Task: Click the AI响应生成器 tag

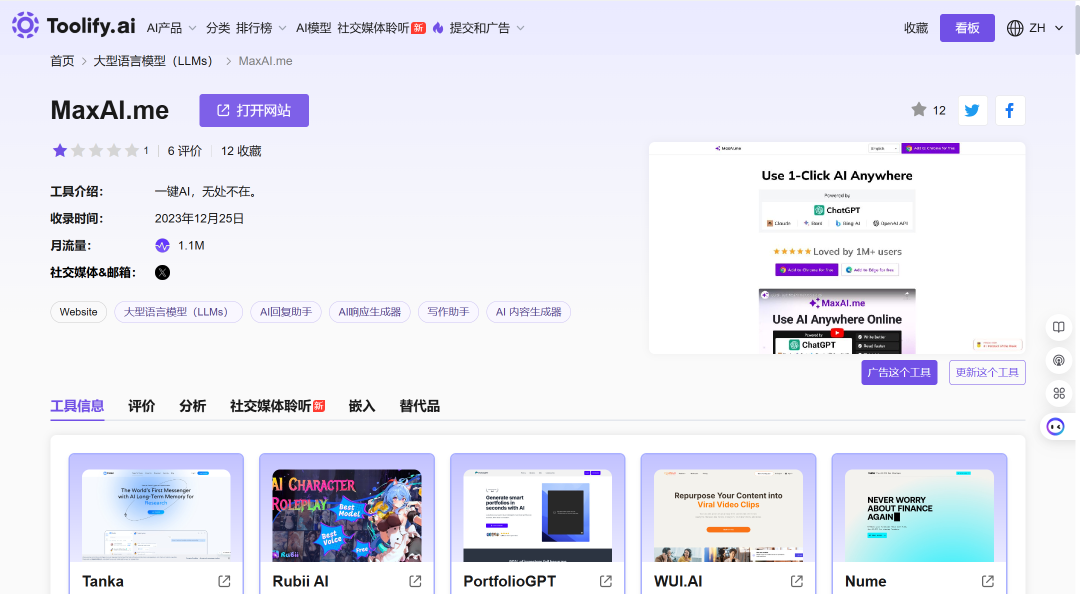Action: (x=370, y=312)
